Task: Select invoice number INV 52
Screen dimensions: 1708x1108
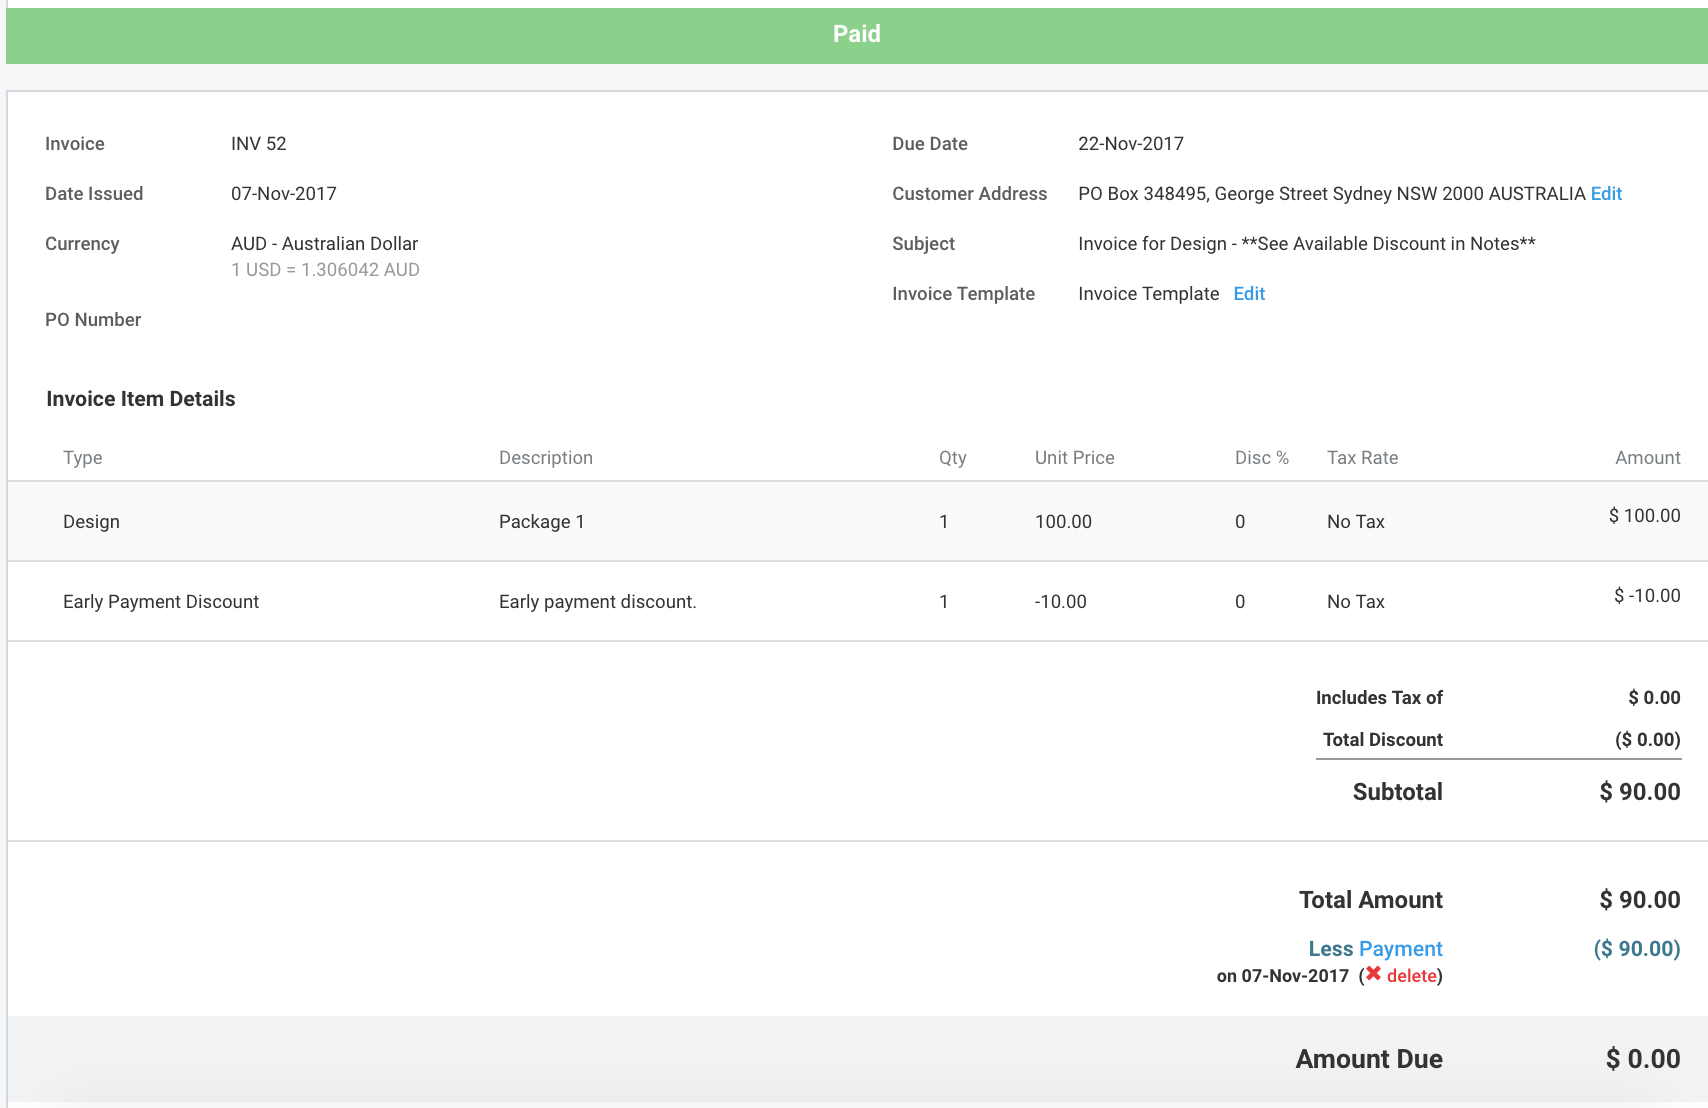Action: [259, 144]
